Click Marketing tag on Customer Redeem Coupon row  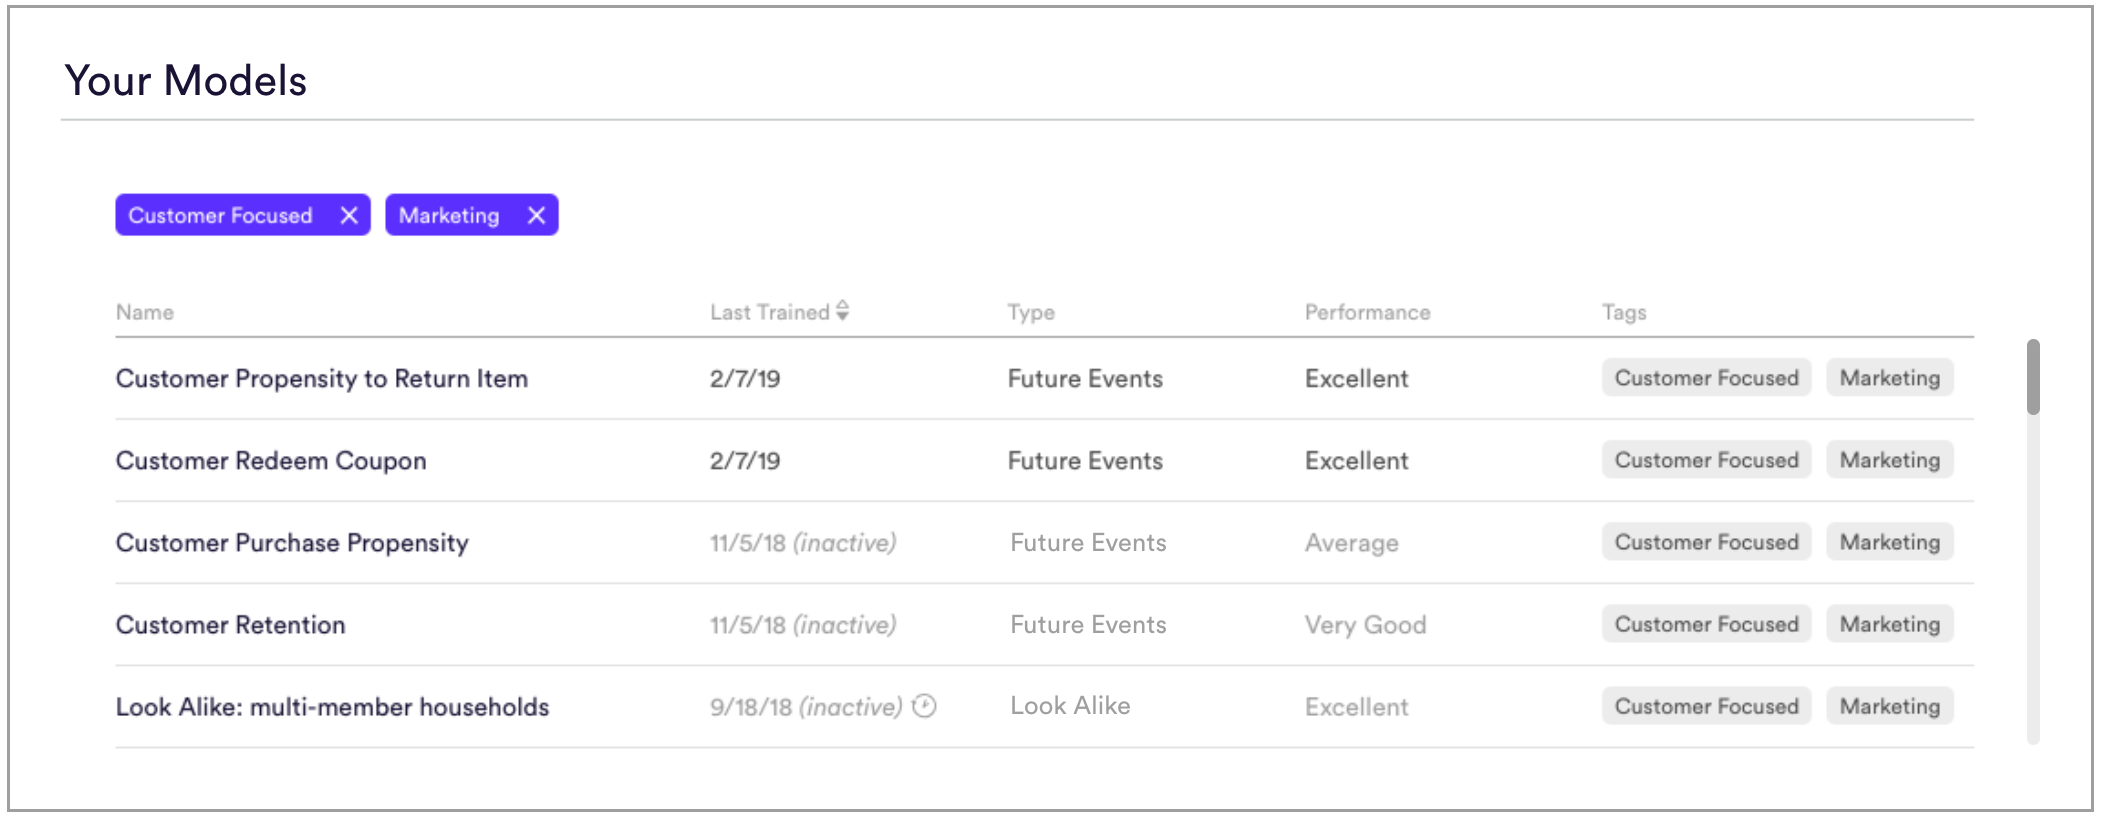[1889, 460]
